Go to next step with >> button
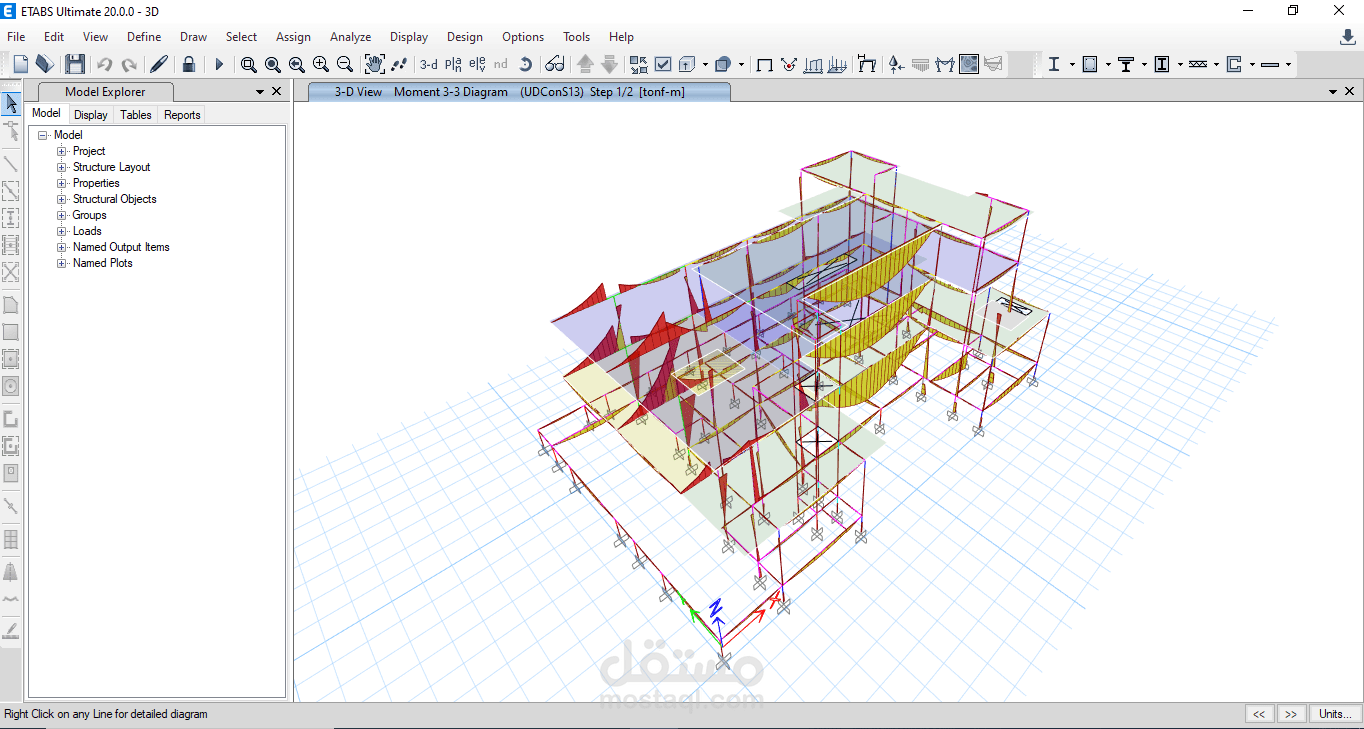This screenshot has height=729, width=1364. pos(1291,714)
